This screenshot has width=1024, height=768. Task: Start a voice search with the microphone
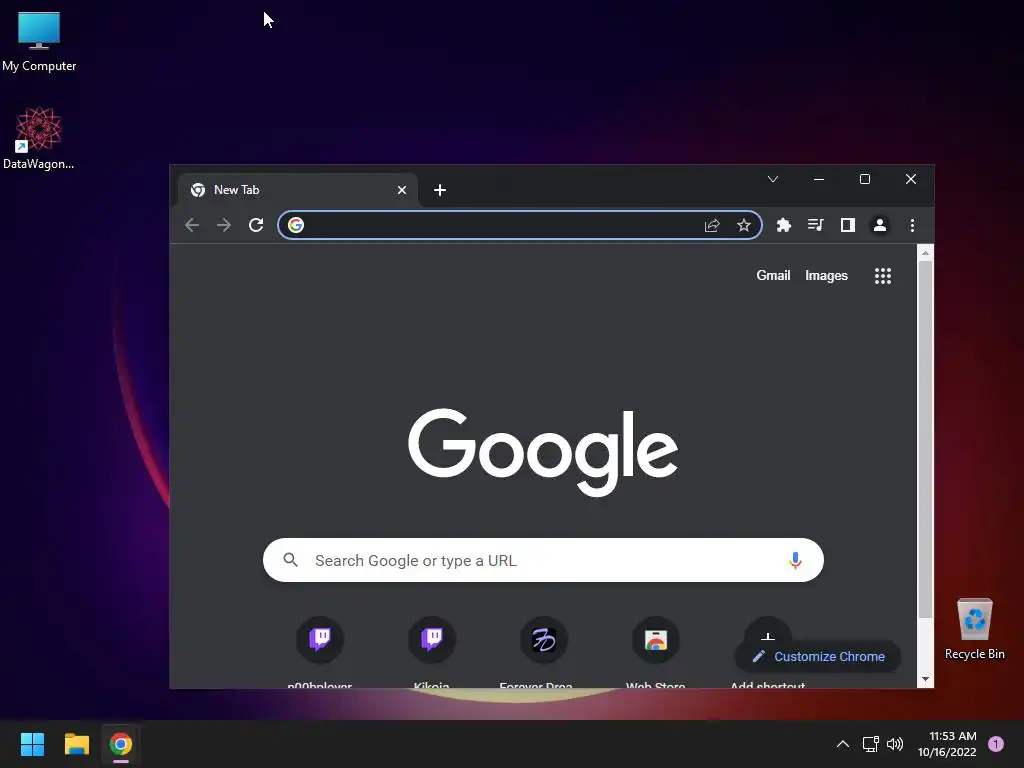(x=795, y=560)
